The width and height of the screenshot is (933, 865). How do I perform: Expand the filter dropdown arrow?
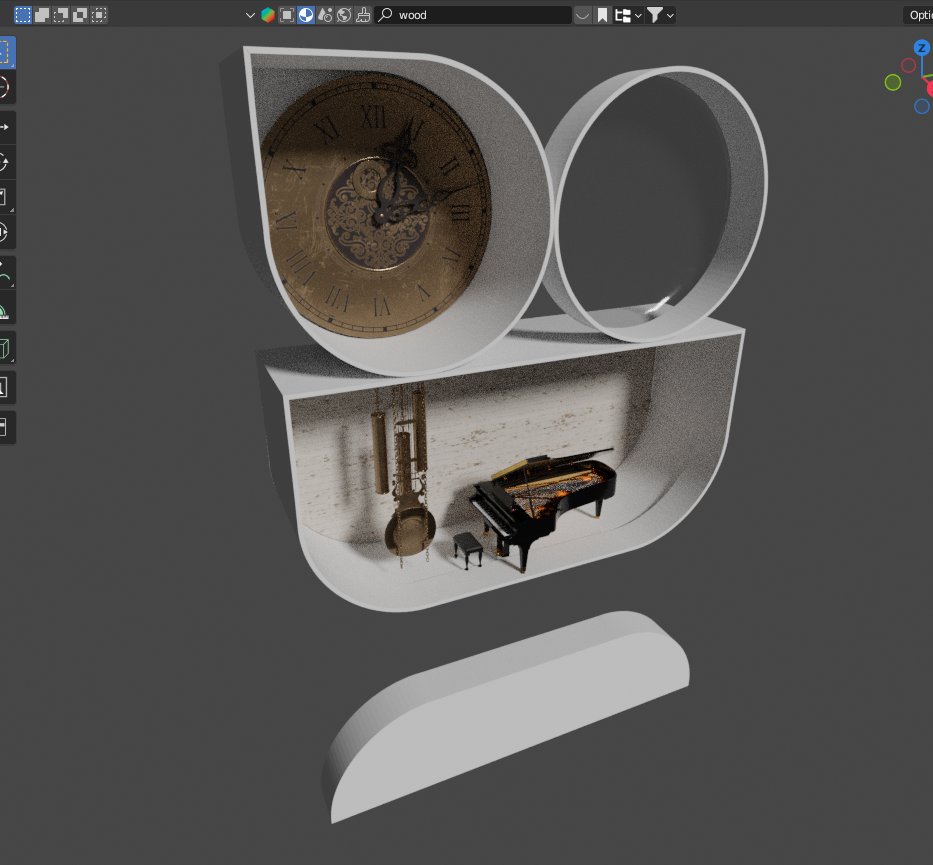pos(671,15)
